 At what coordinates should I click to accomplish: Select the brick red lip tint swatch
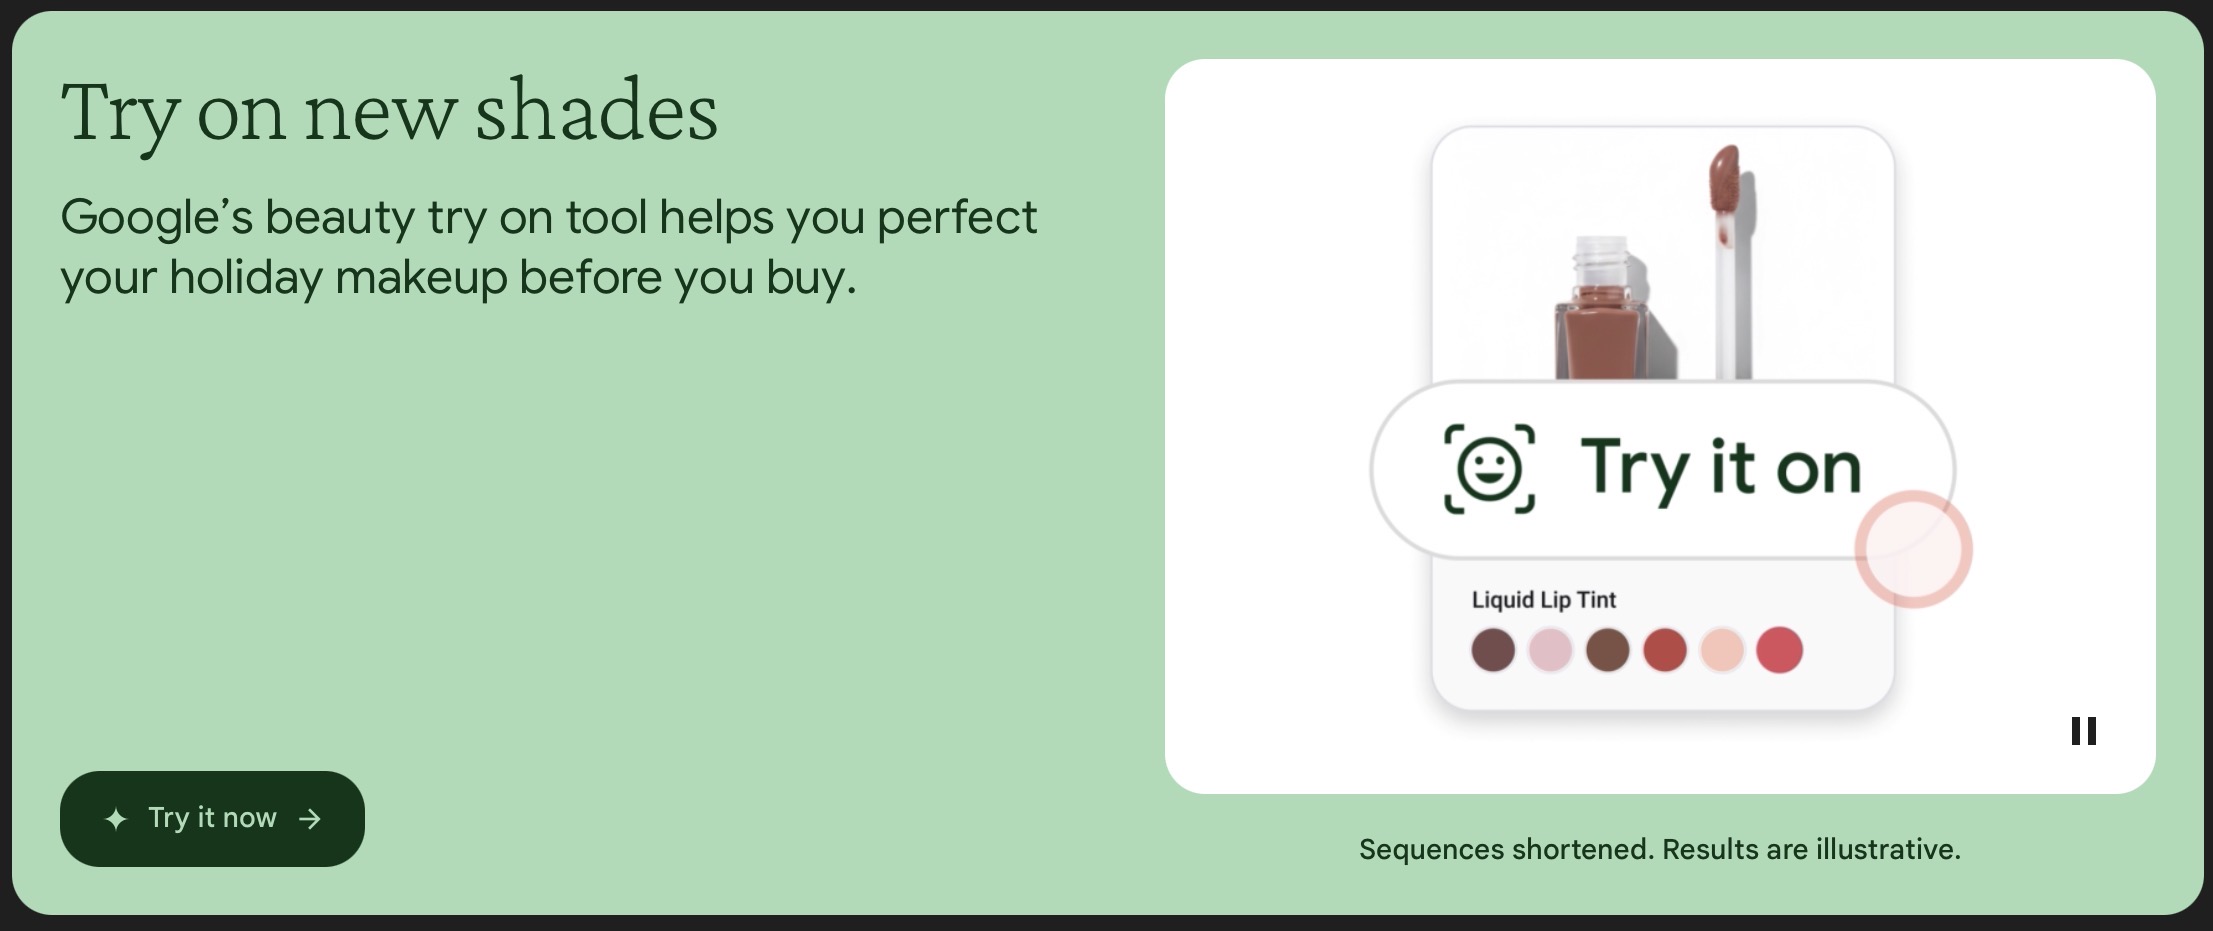[1665, 650]
